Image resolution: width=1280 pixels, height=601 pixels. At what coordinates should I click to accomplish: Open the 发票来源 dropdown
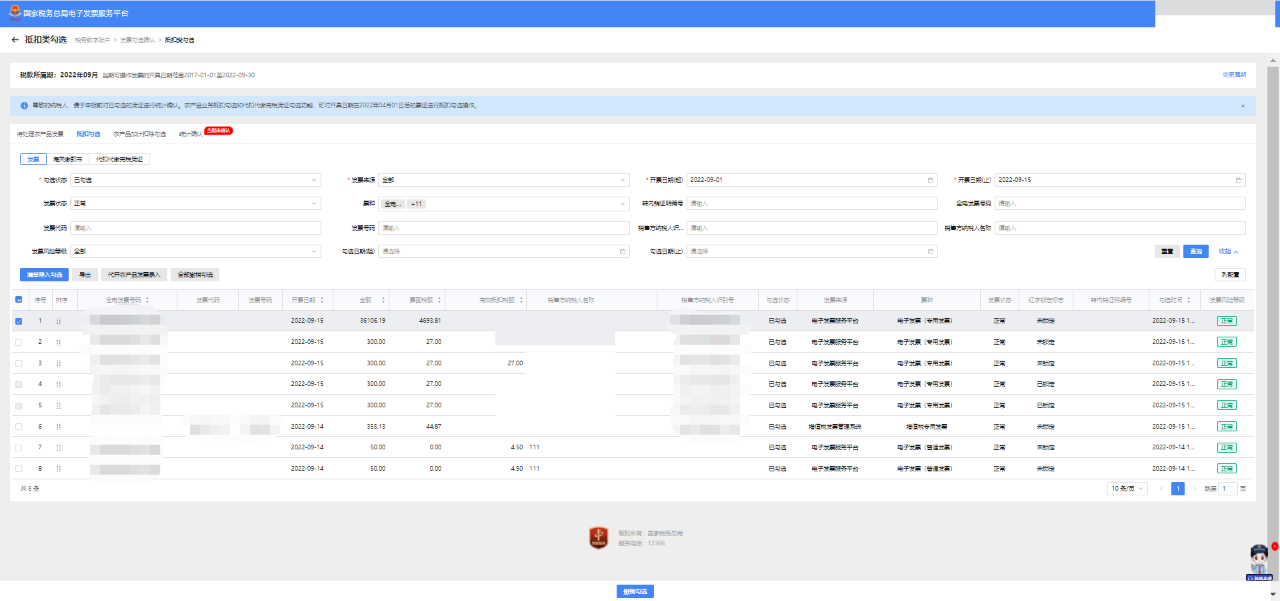point(503,180)
